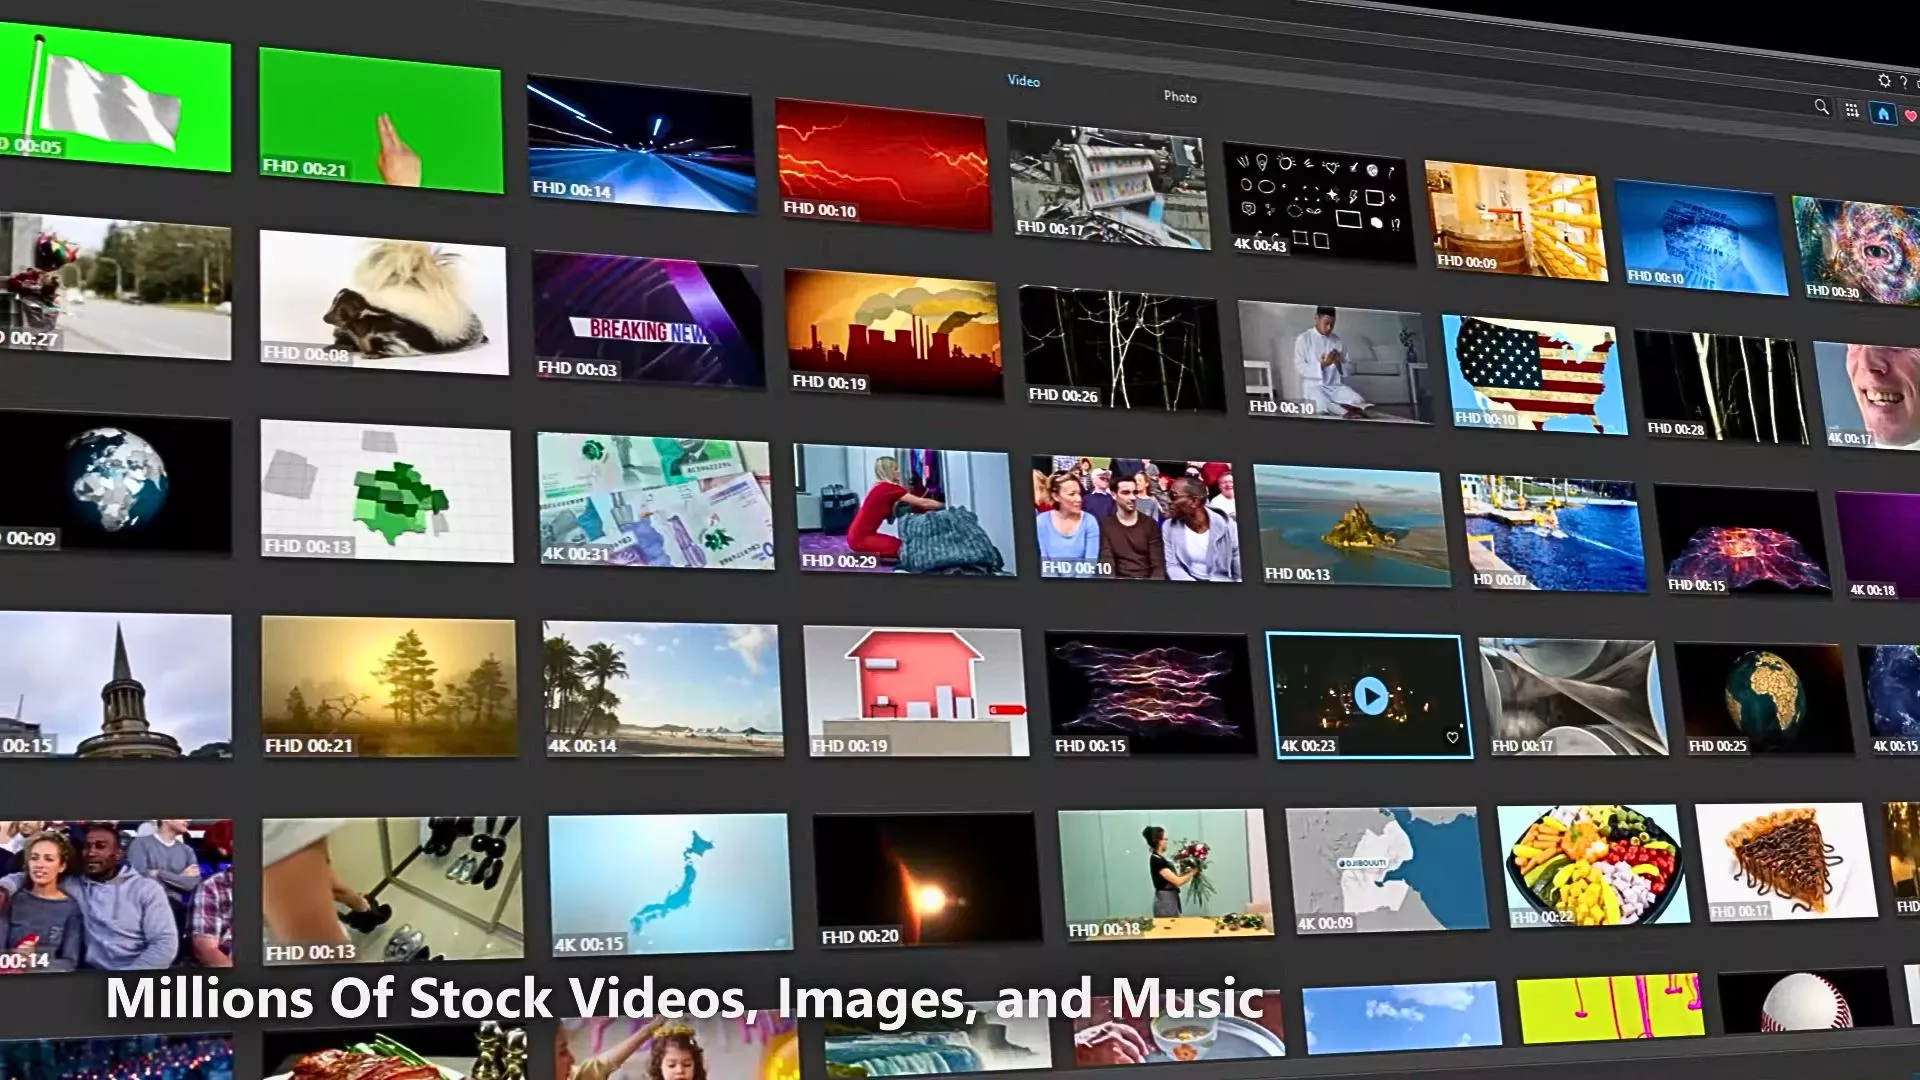Image resolution: width=1920 pixels, height=1080 pixels.
Task: Select the Mont Saint-Michel aerial FHD 00:13 clip
Action: pyautogui.click(x=1351, y=527)
